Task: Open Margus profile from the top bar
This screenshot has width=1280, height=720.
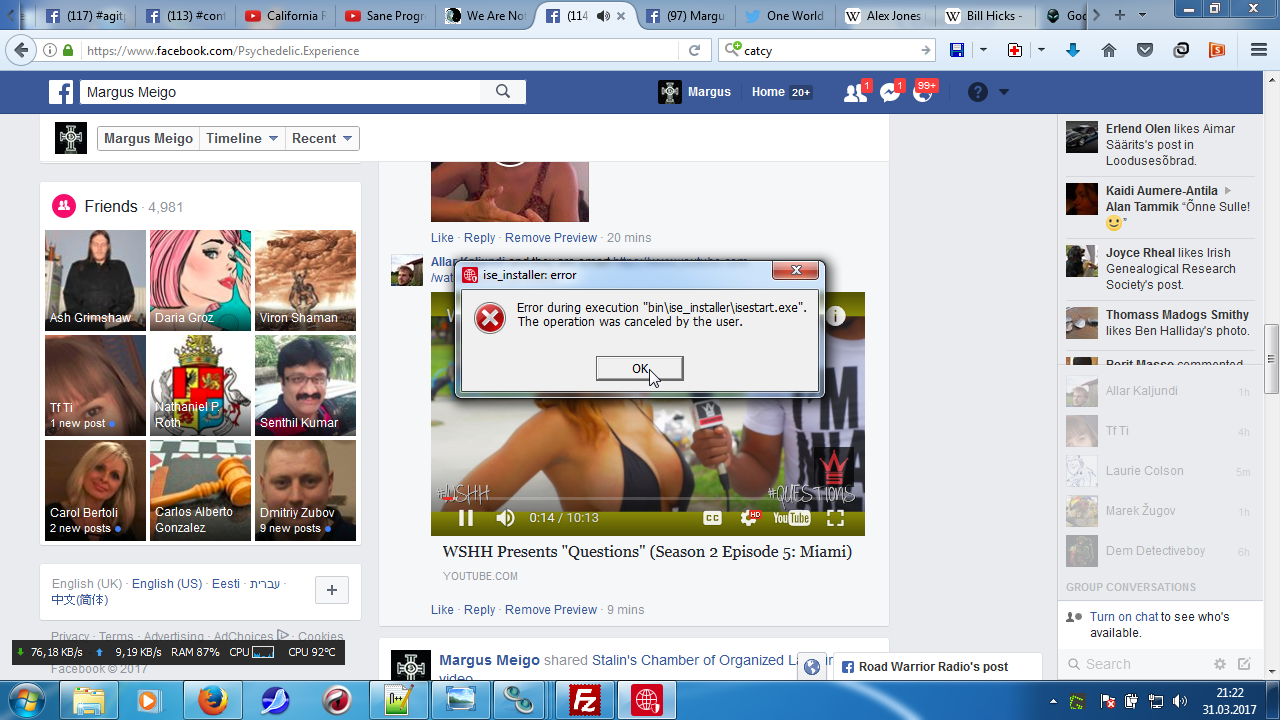Action: (695, 92)
